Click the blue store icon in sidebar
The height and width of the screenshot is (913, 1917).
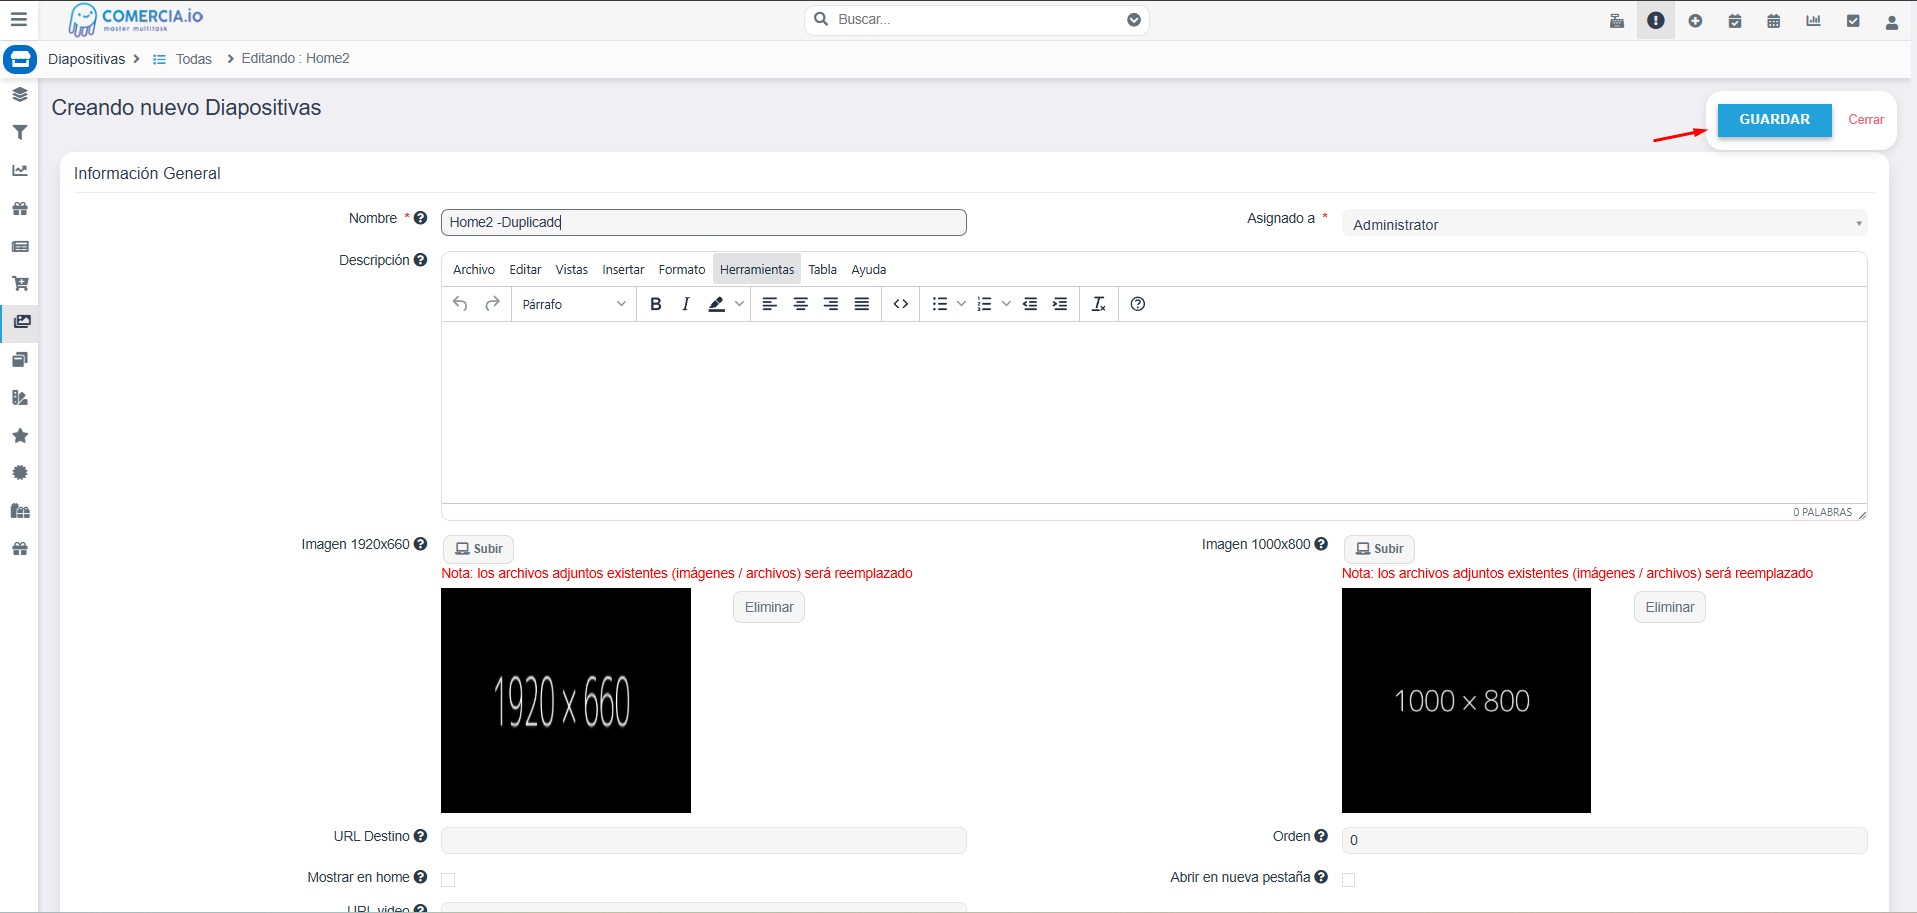click(20, 60)
